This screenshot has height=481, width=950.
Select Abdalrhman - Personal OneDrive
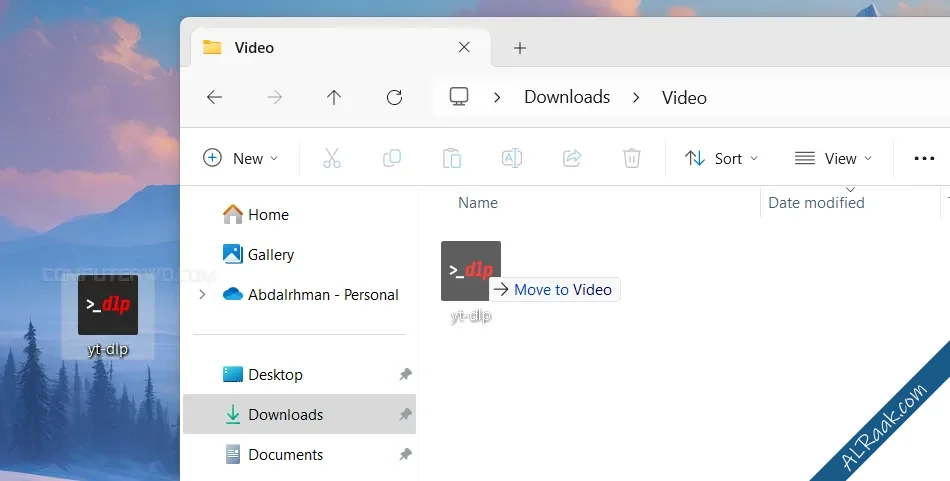click(x=310, y=294)
